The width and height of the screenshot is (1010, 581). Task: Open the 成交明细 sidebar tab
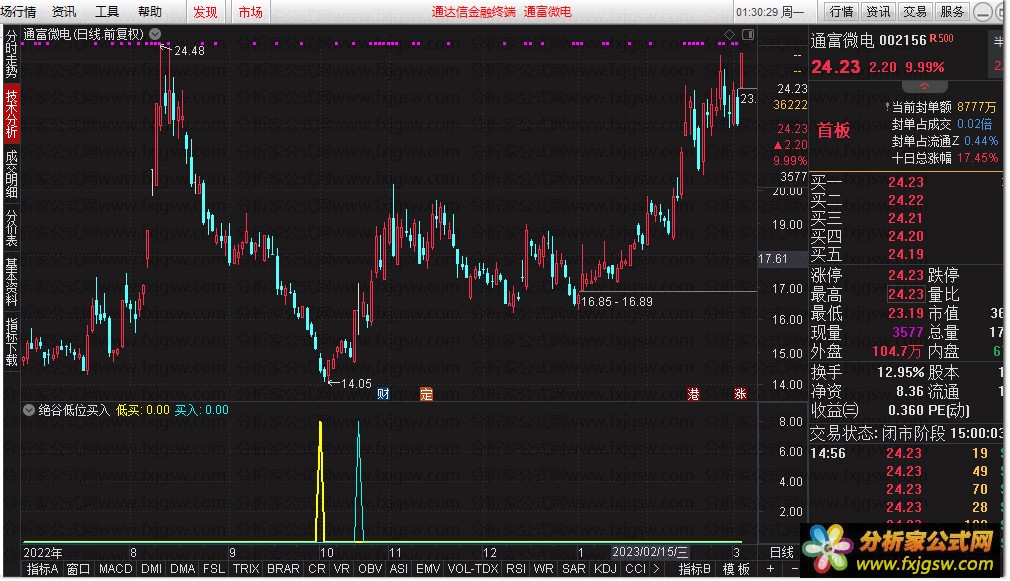point(11,173)
